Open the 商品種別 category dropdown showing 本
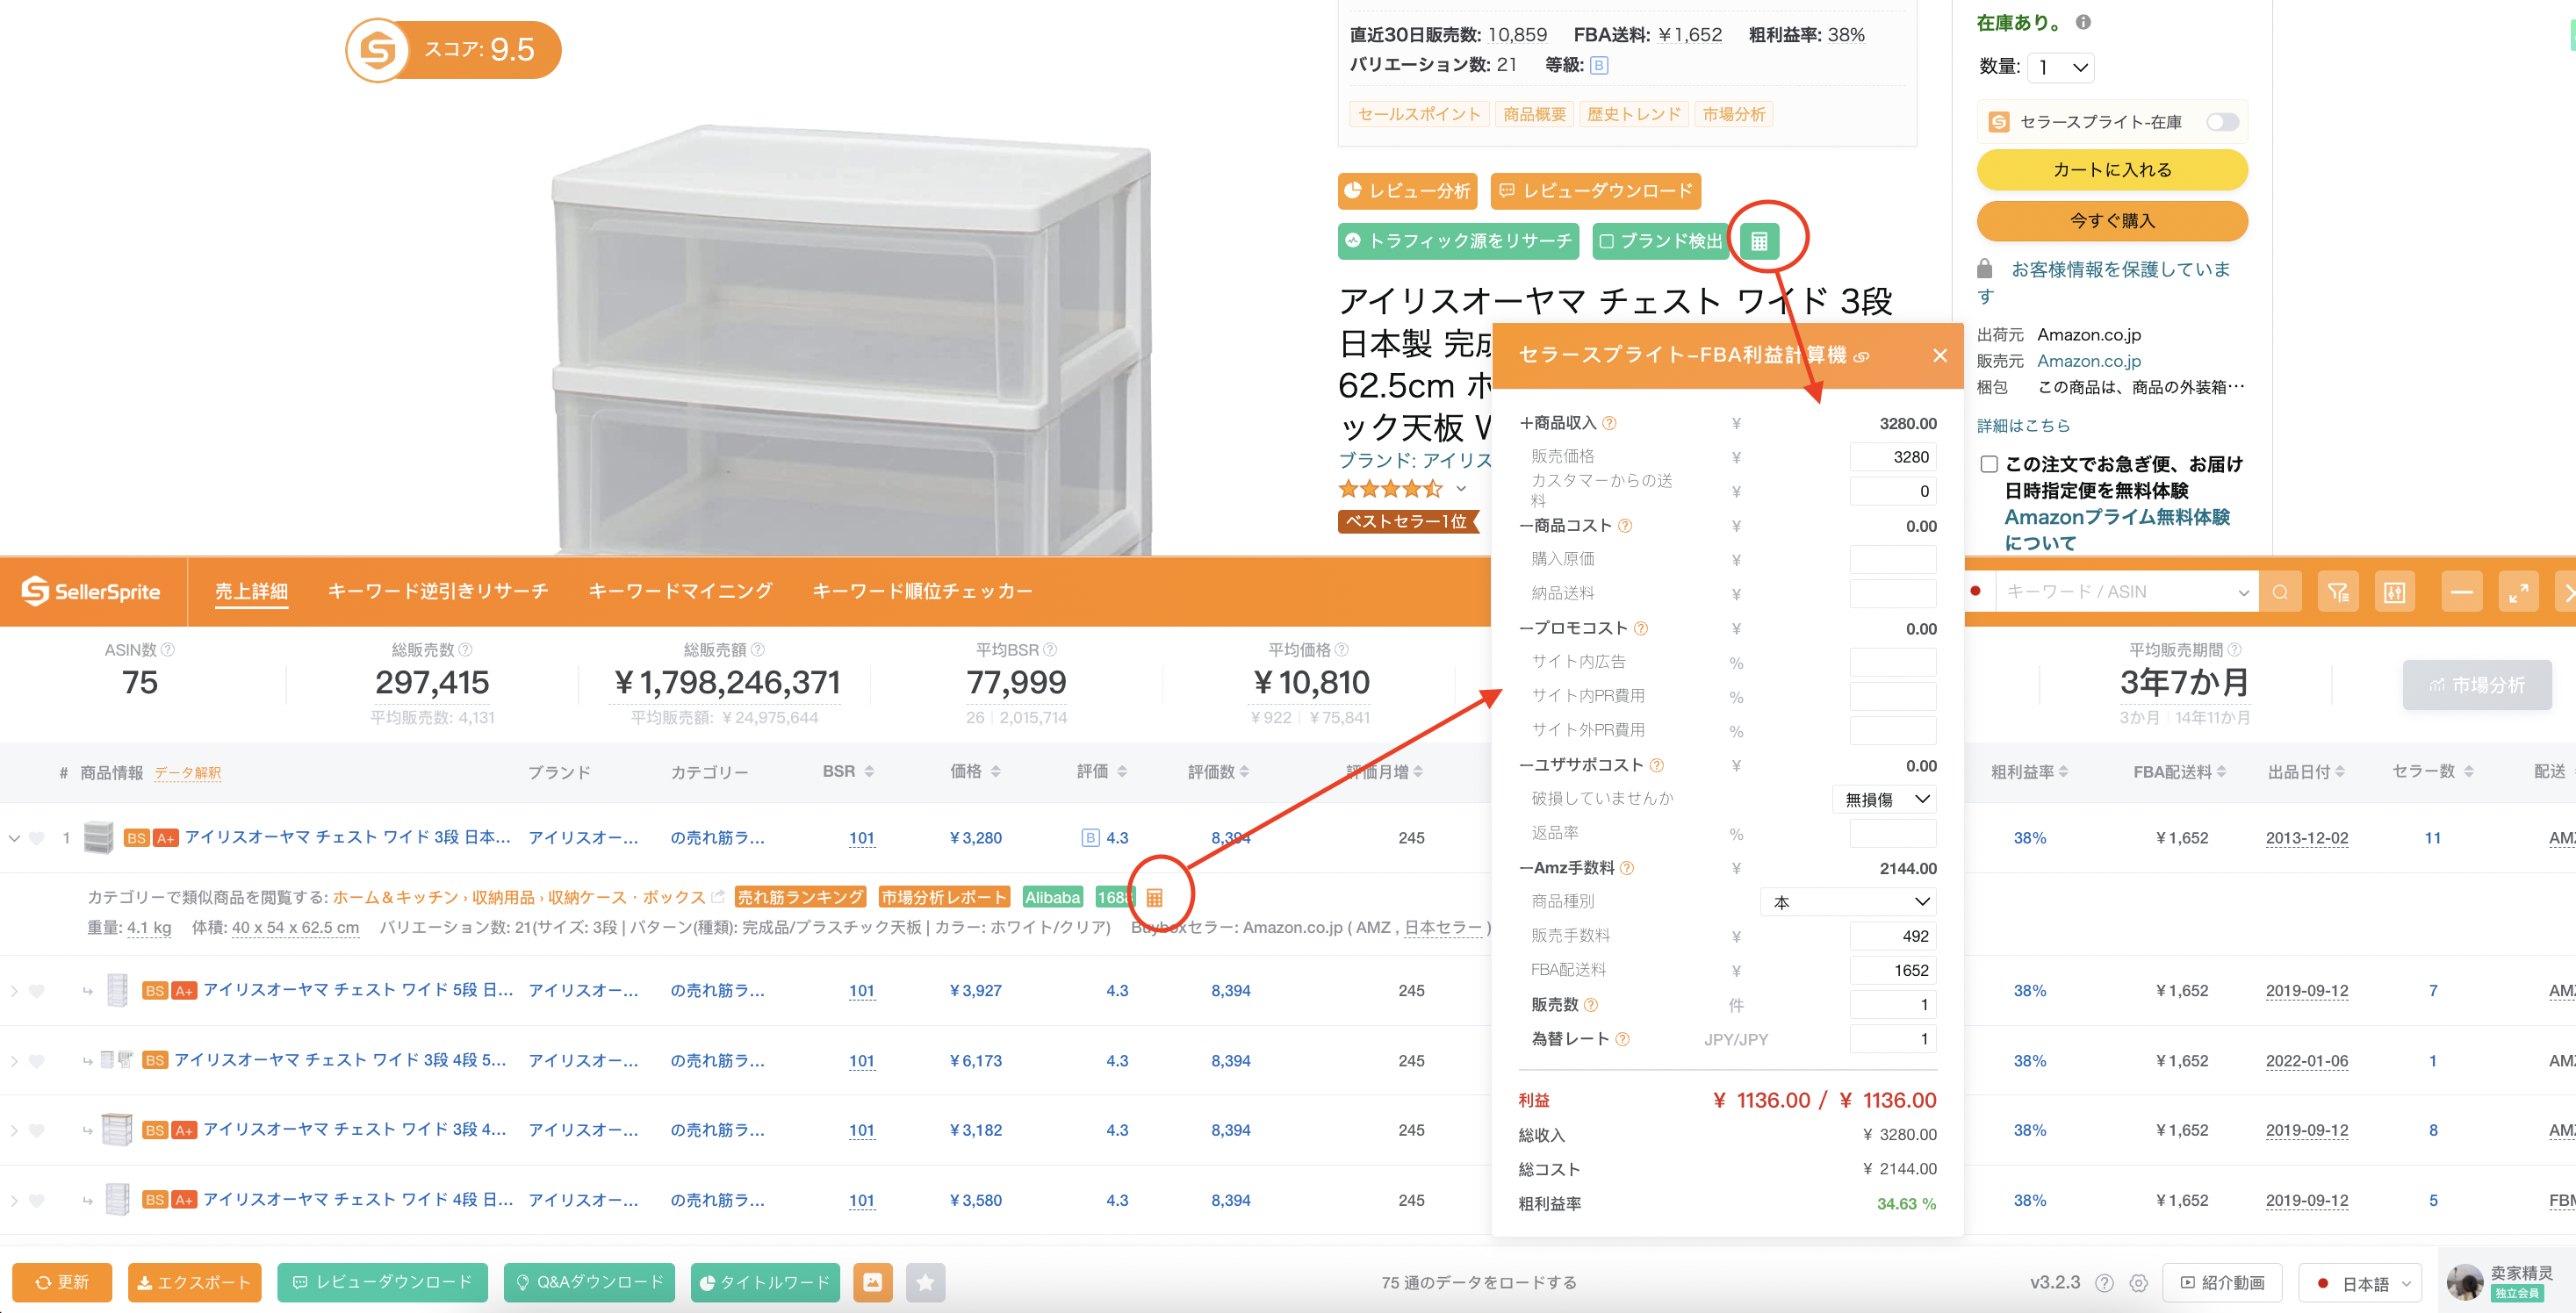 point(1848,902)
